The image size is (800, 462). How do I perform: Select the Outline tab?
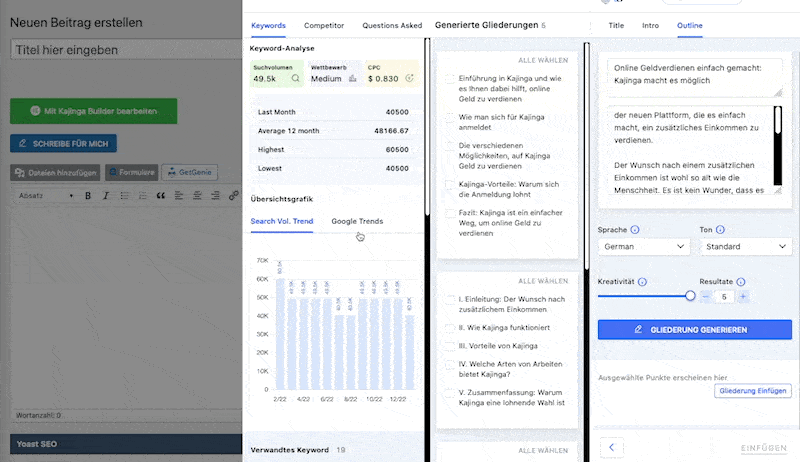[x=689, y=25]
